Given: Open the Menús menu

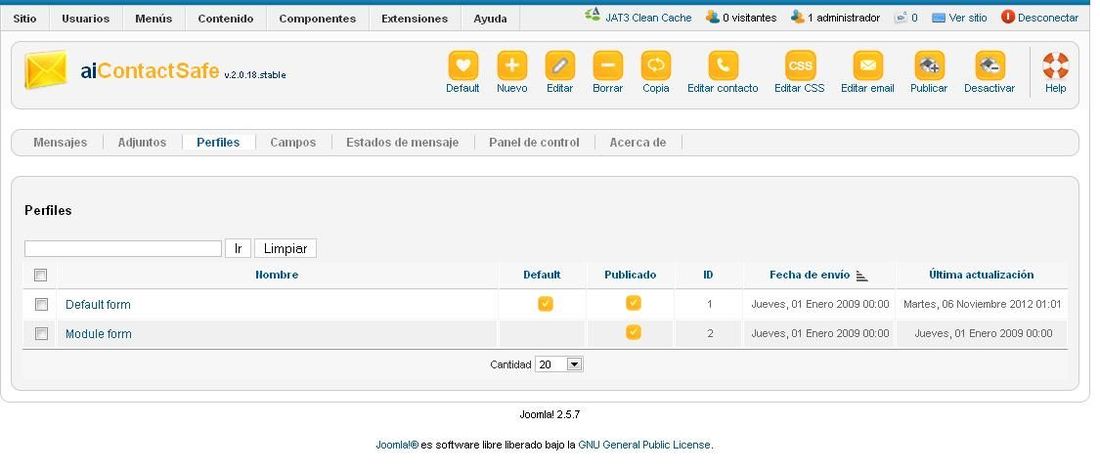Looking at the screenshot, I should 154,19.
